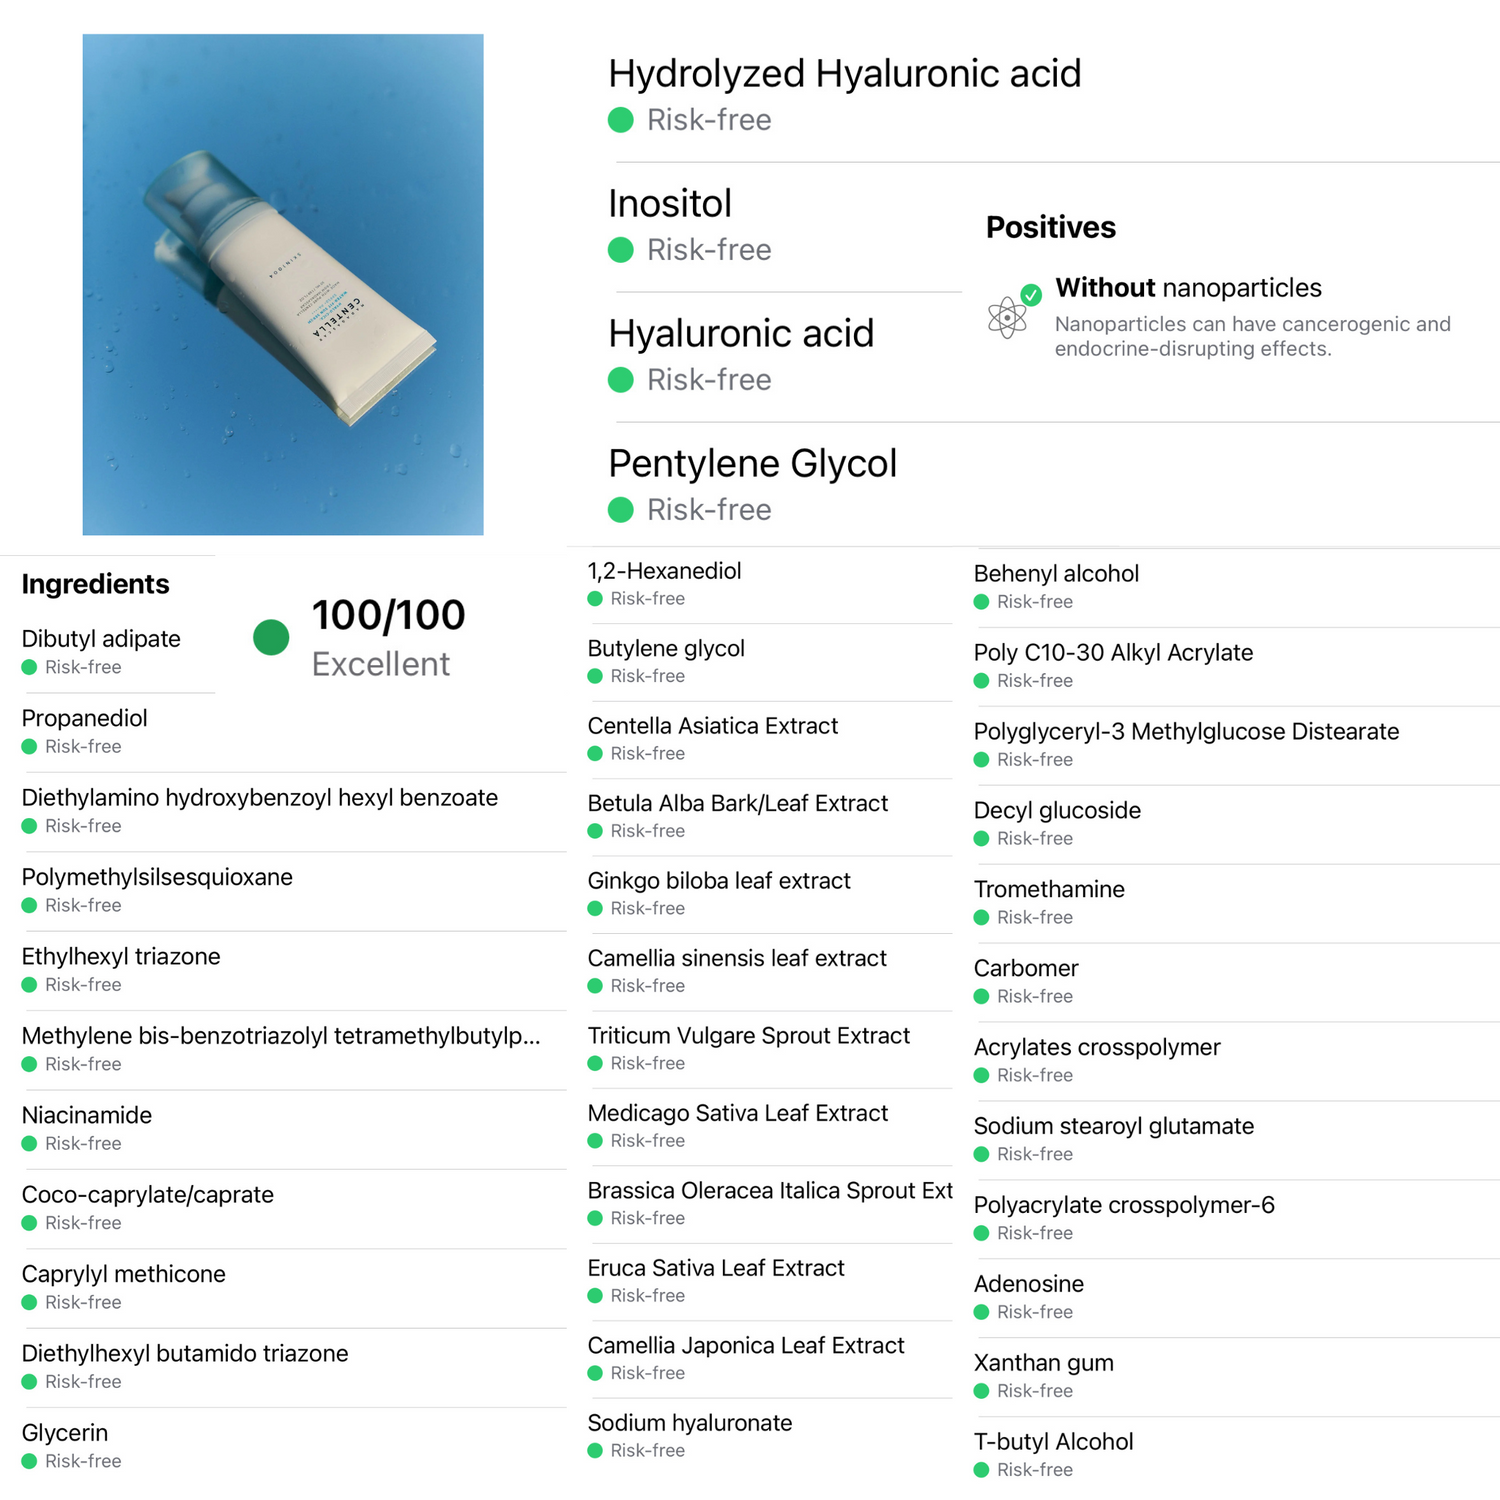Click the green dot under Niacinamide

click(x=30, y=1144)
